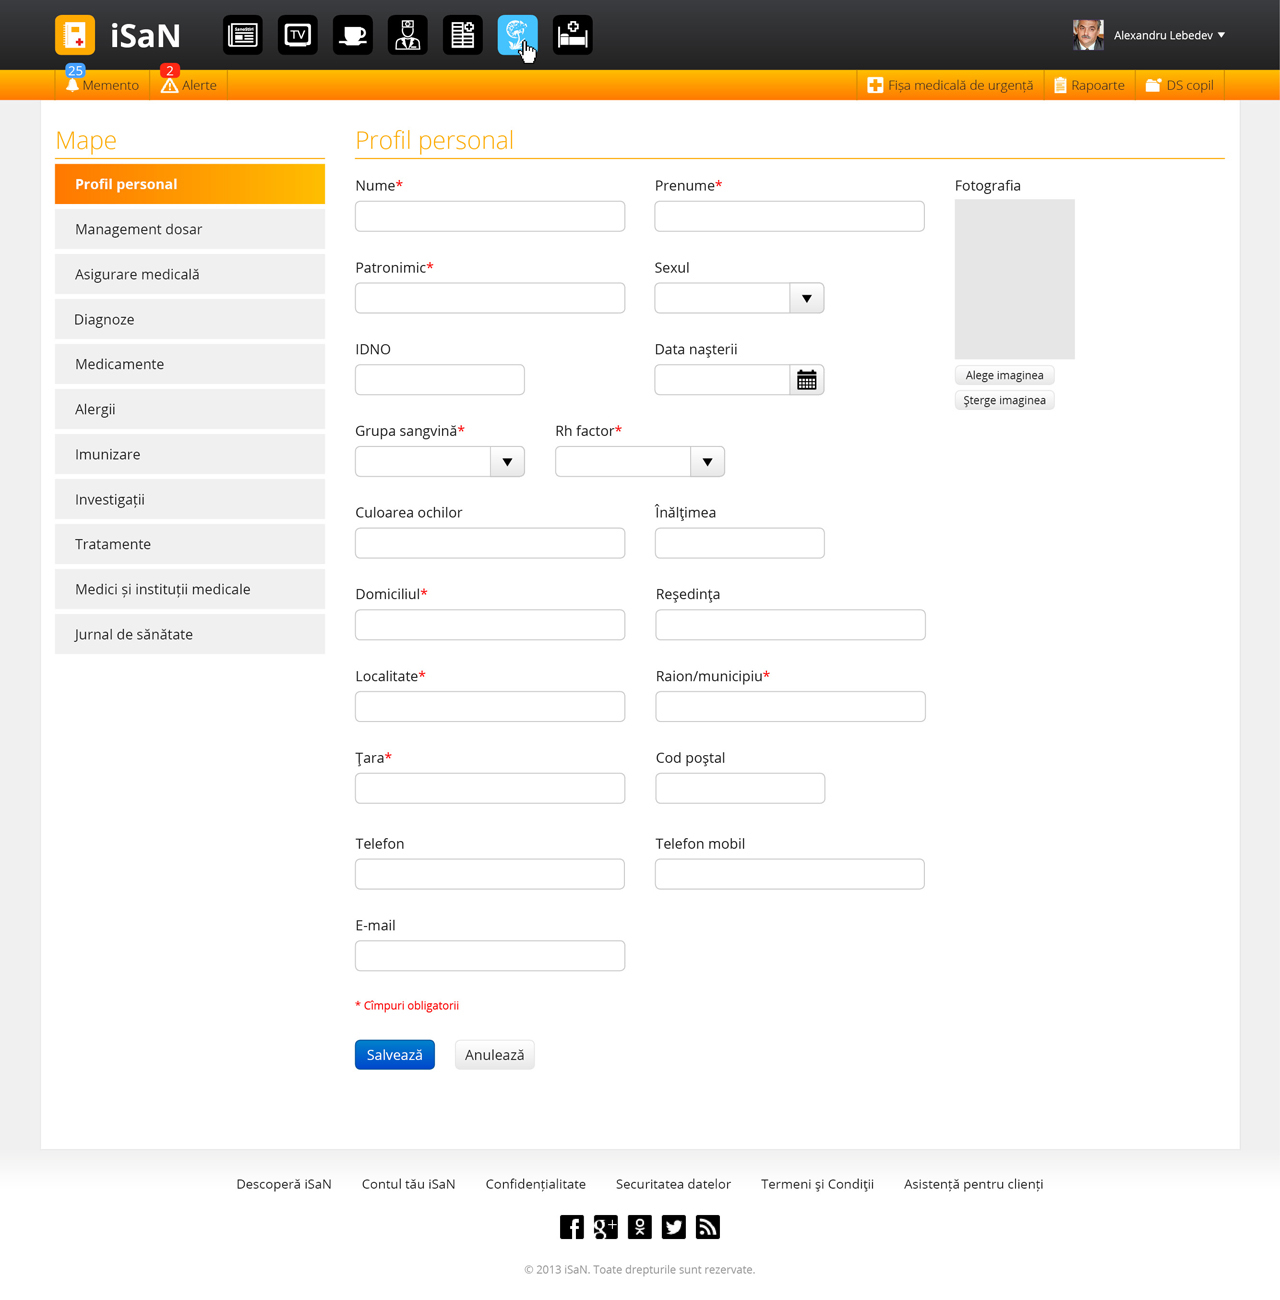This screenshot has width=1280, height=1300.
Task: Click the iSaN logo icon
Action: click(x=75, y=35)
